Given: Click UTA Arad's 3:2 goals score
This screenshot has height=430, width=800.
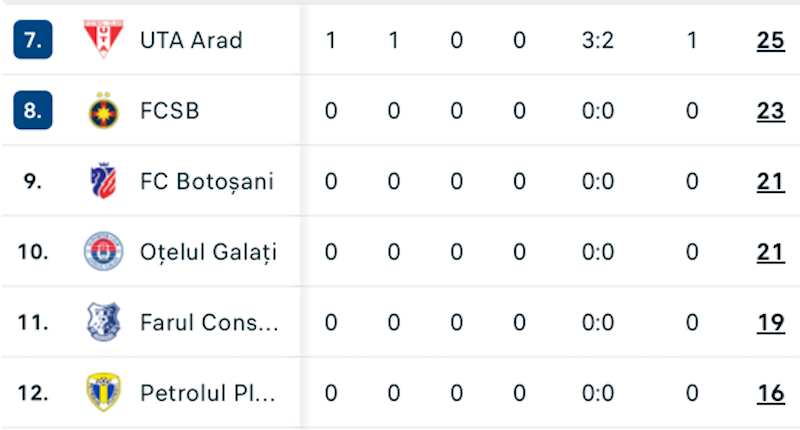Looking at the screenshot, I should pyautogui.click(x=598, y=41).
